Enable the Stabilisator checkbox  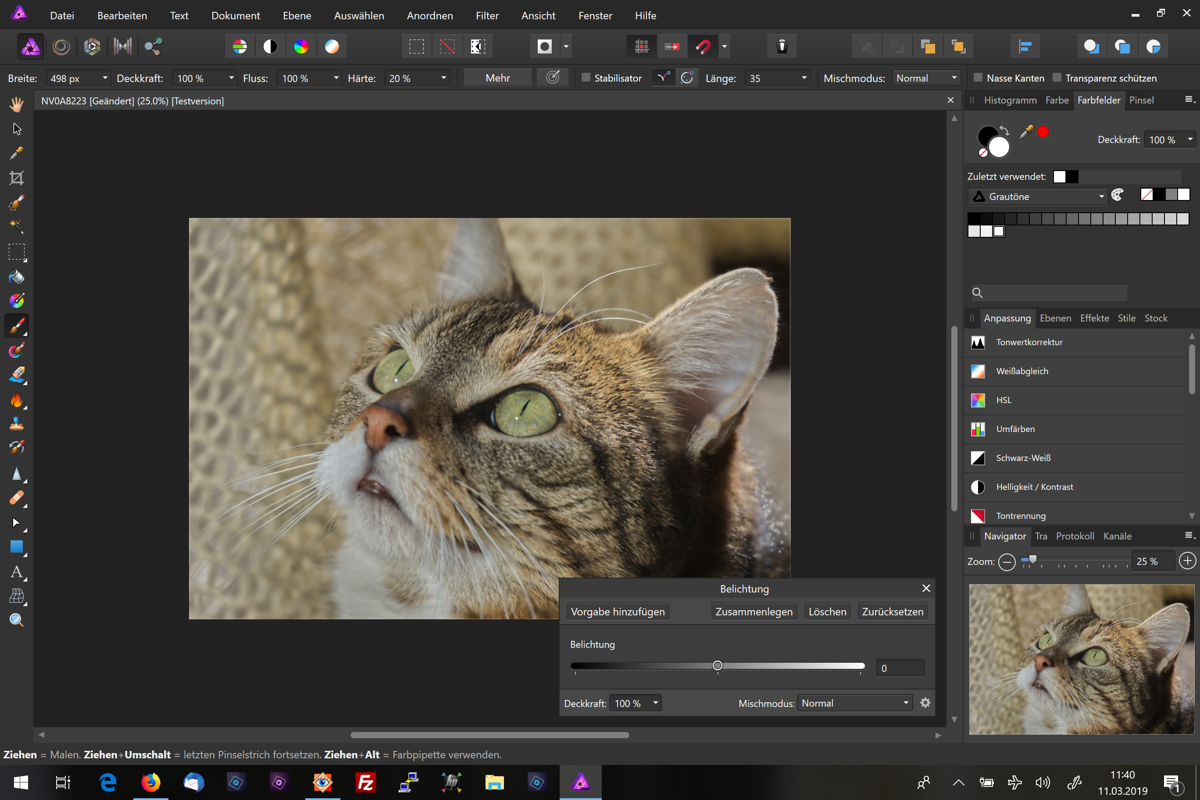(586, 78)
